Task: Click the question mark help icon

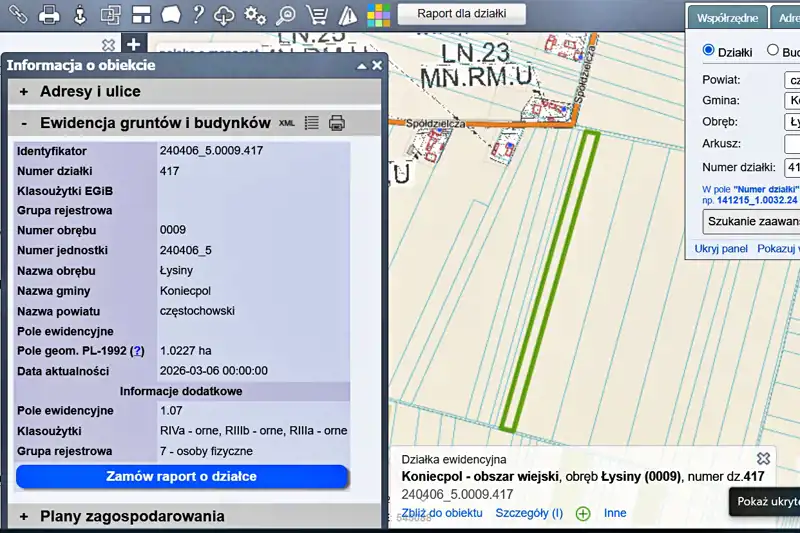Action: point(198,15)
